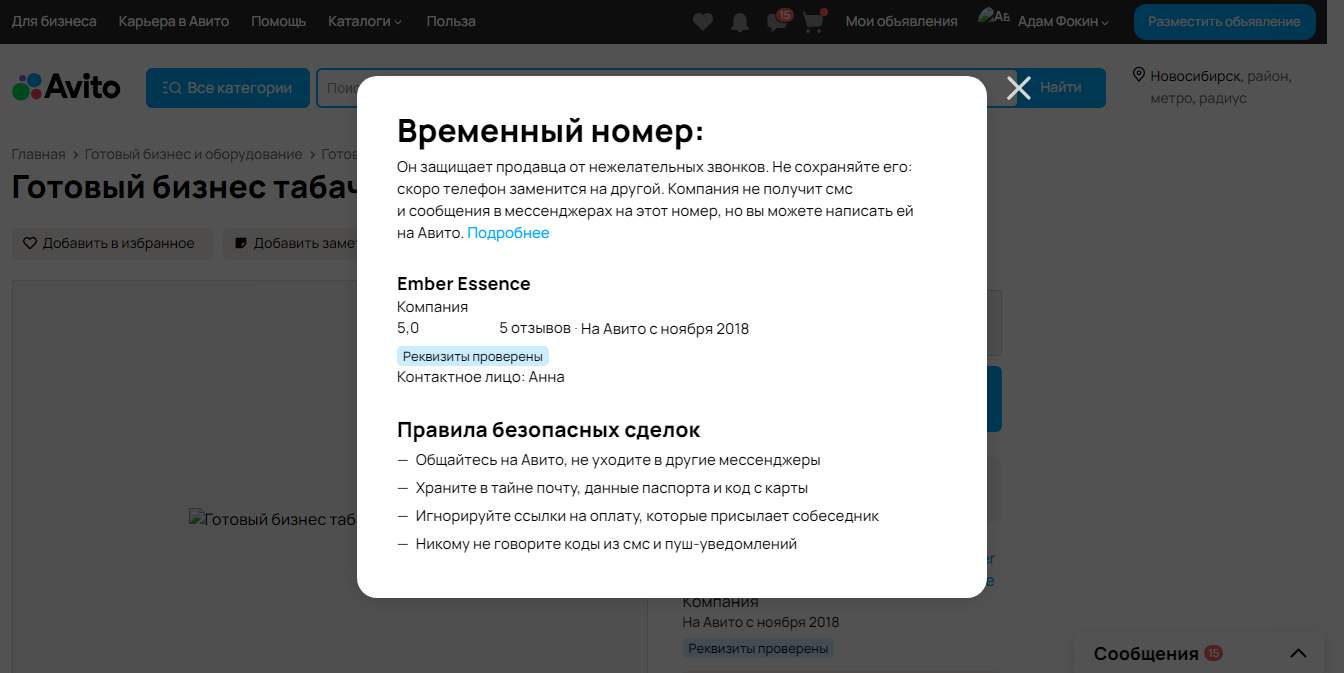Open Каталоги dropdown menu
1344x673 pixels.
pos(364,21)
